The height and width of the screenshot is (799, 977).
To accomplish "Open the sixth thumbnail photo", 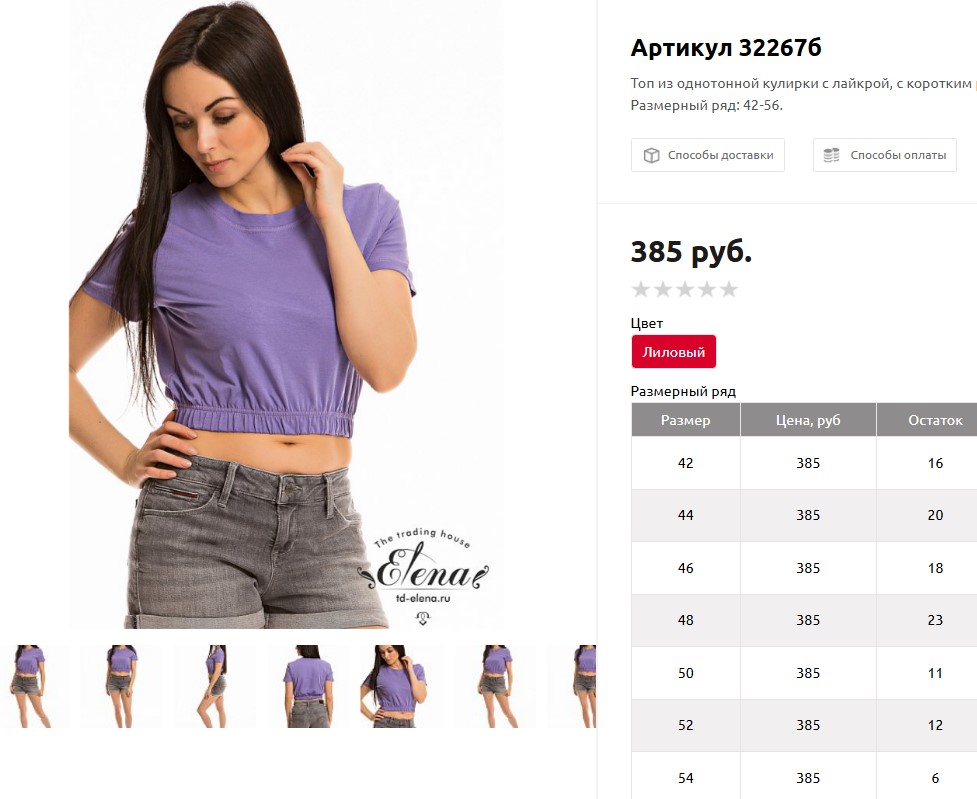I will 495,686.
